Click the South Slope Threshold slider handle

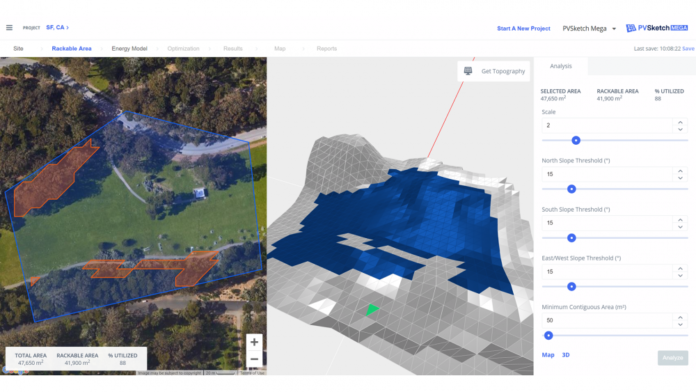[x=572, y=238]
